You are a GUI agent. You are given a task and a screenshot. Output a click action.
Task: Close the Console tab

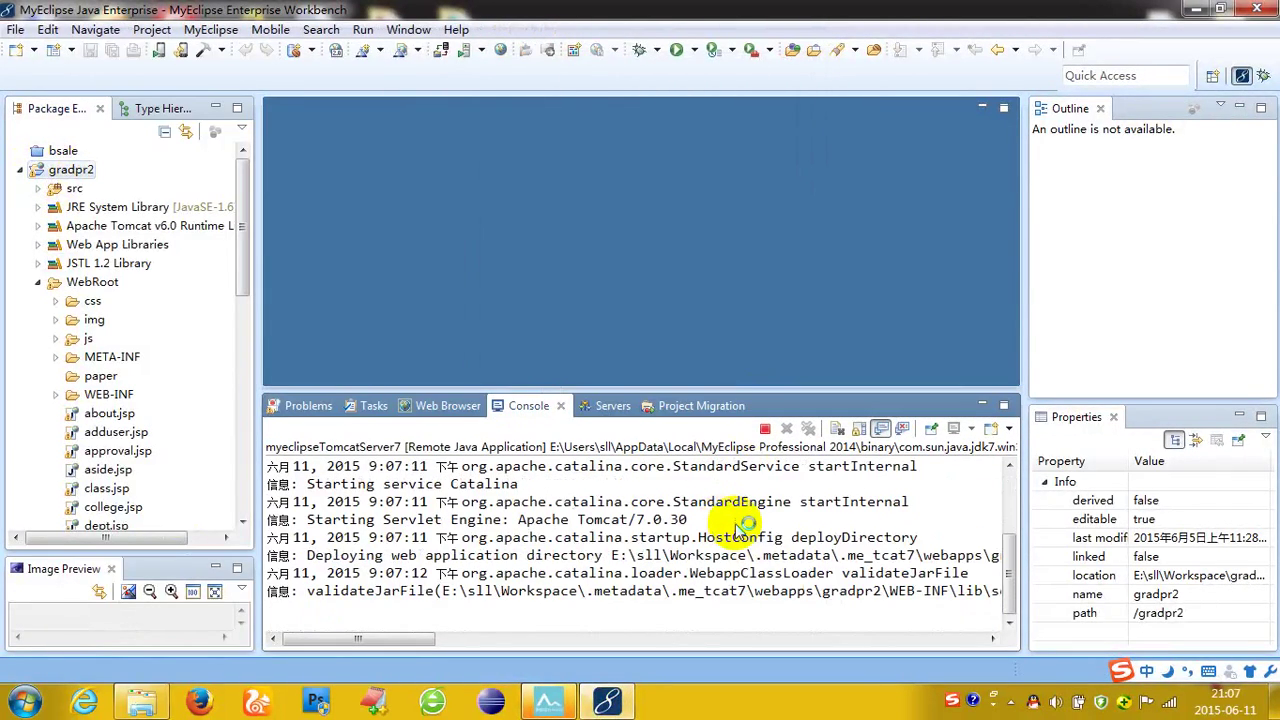pyautogui.click(x=561, y=406)
